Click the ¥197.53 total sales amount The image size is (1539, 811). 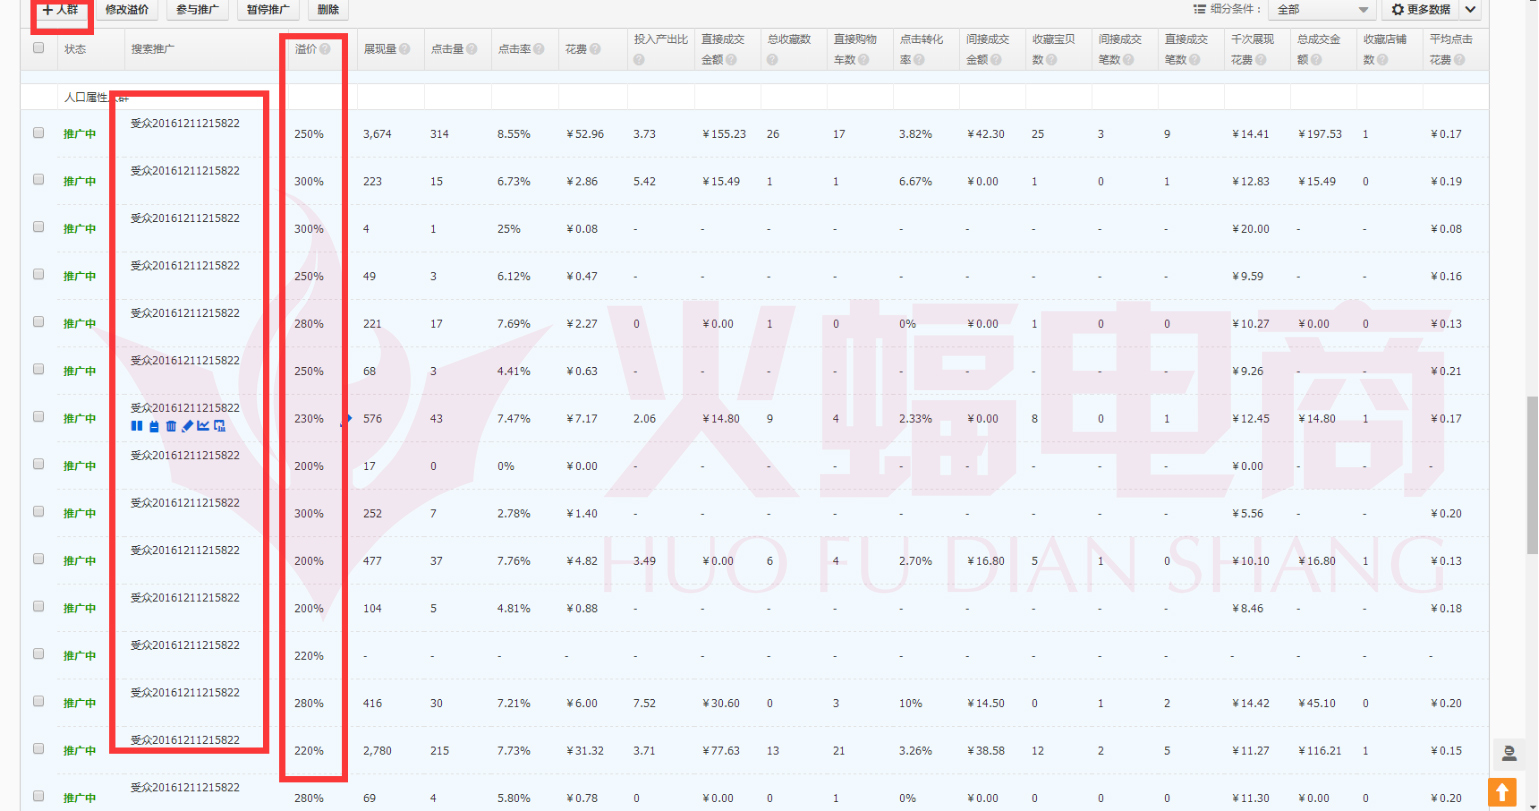pyautogui.click(x=1320, y=134)
